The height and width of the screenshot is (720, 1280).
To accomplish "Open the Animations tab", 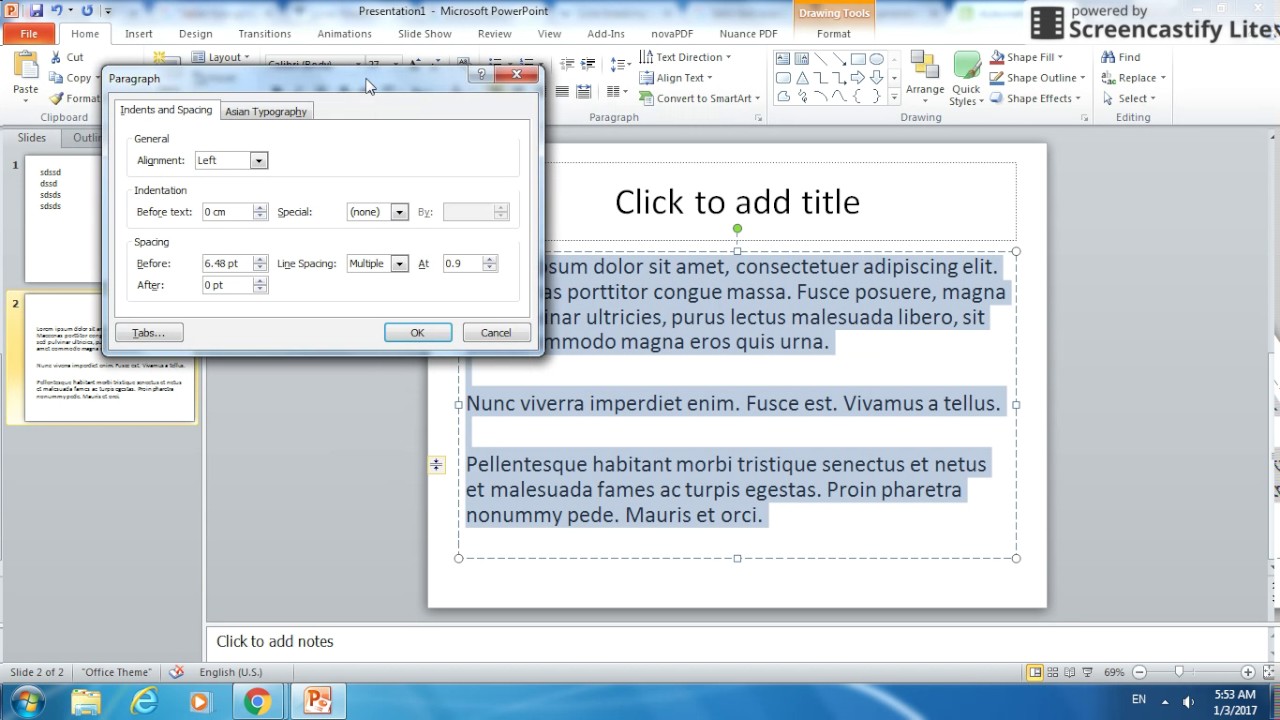I will point(344,34).
